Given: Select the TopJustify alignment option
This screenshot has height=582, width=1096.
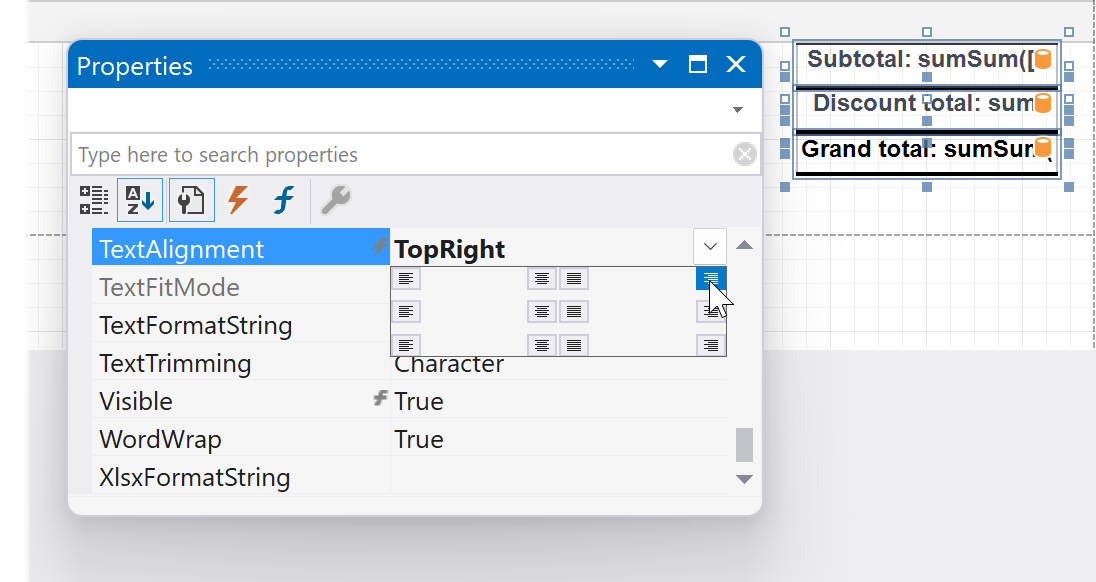Looking at the screenshot, I should point(573,278).
